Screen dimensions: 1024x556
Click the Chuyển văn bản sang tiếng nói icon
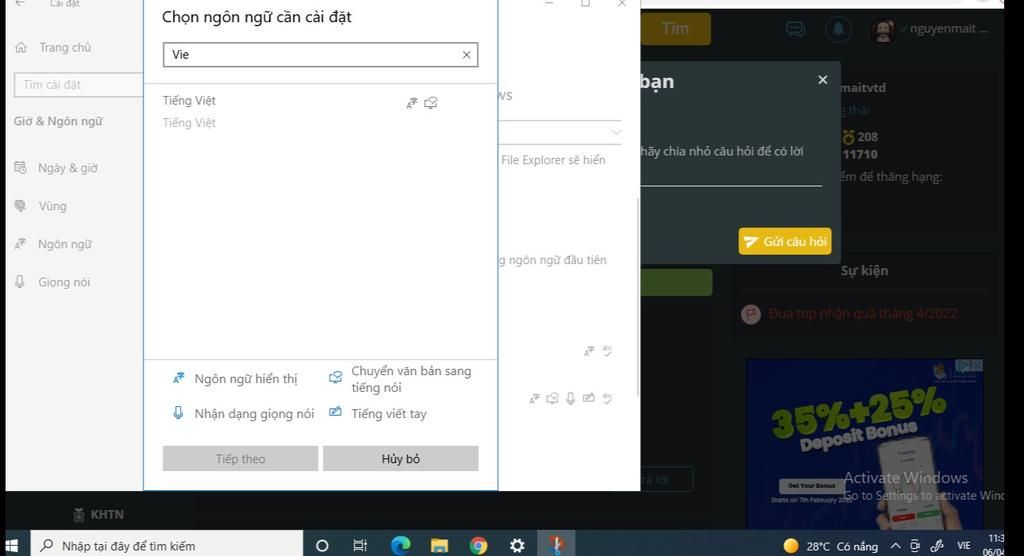tap(335, 378)
